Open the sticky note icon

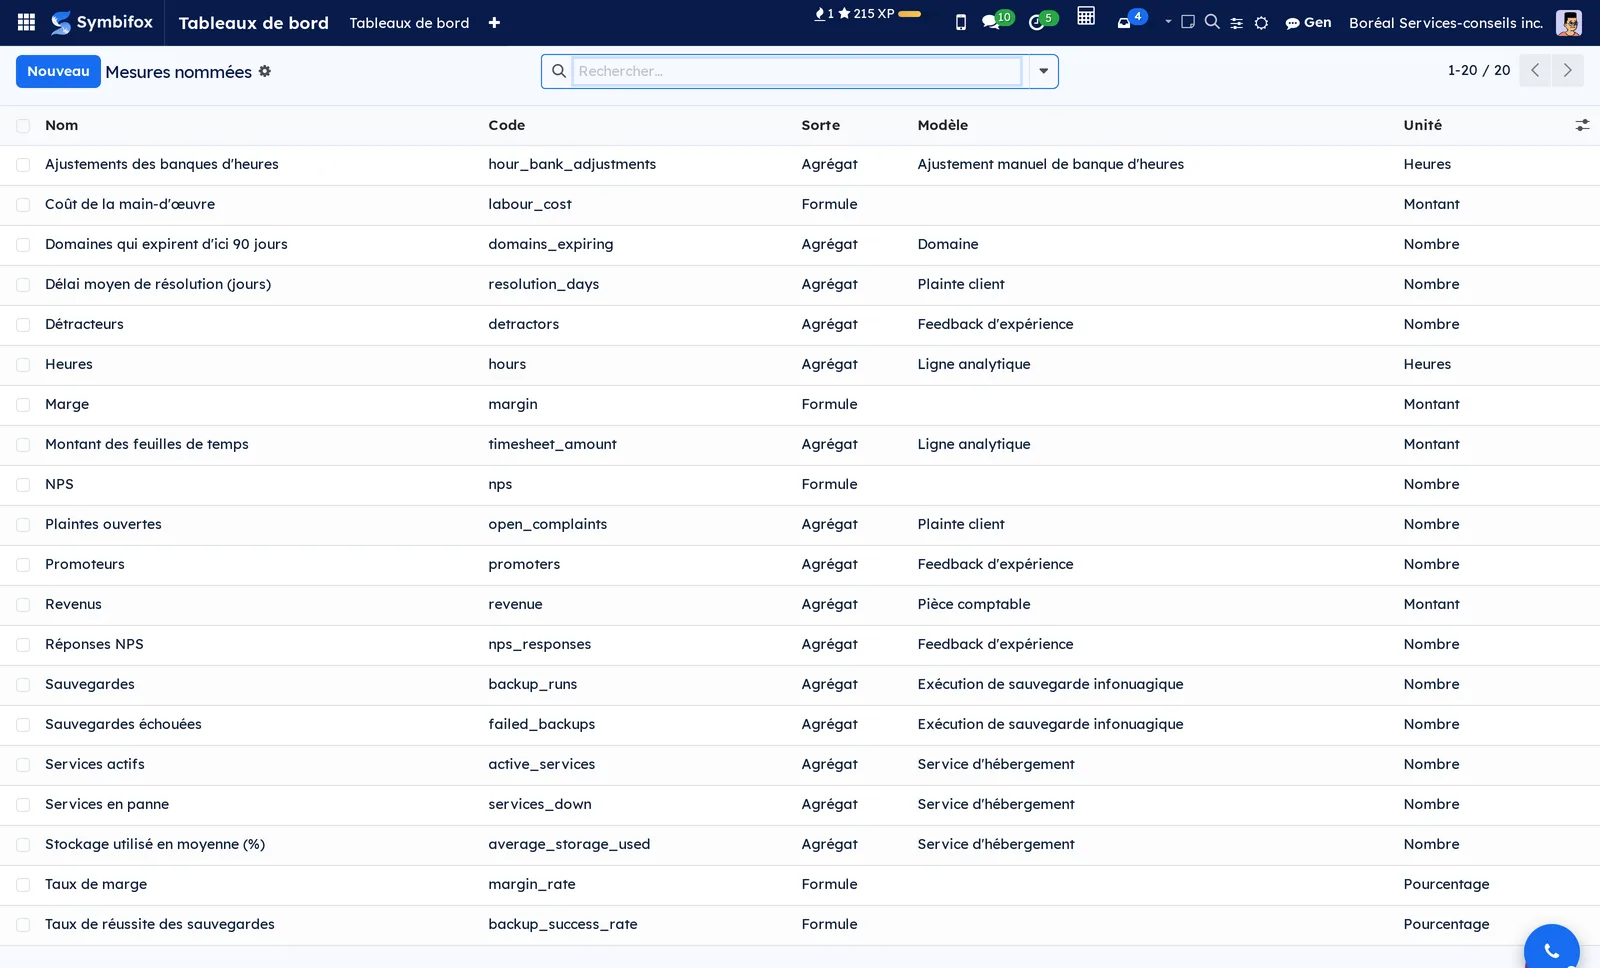(1188, 21)
